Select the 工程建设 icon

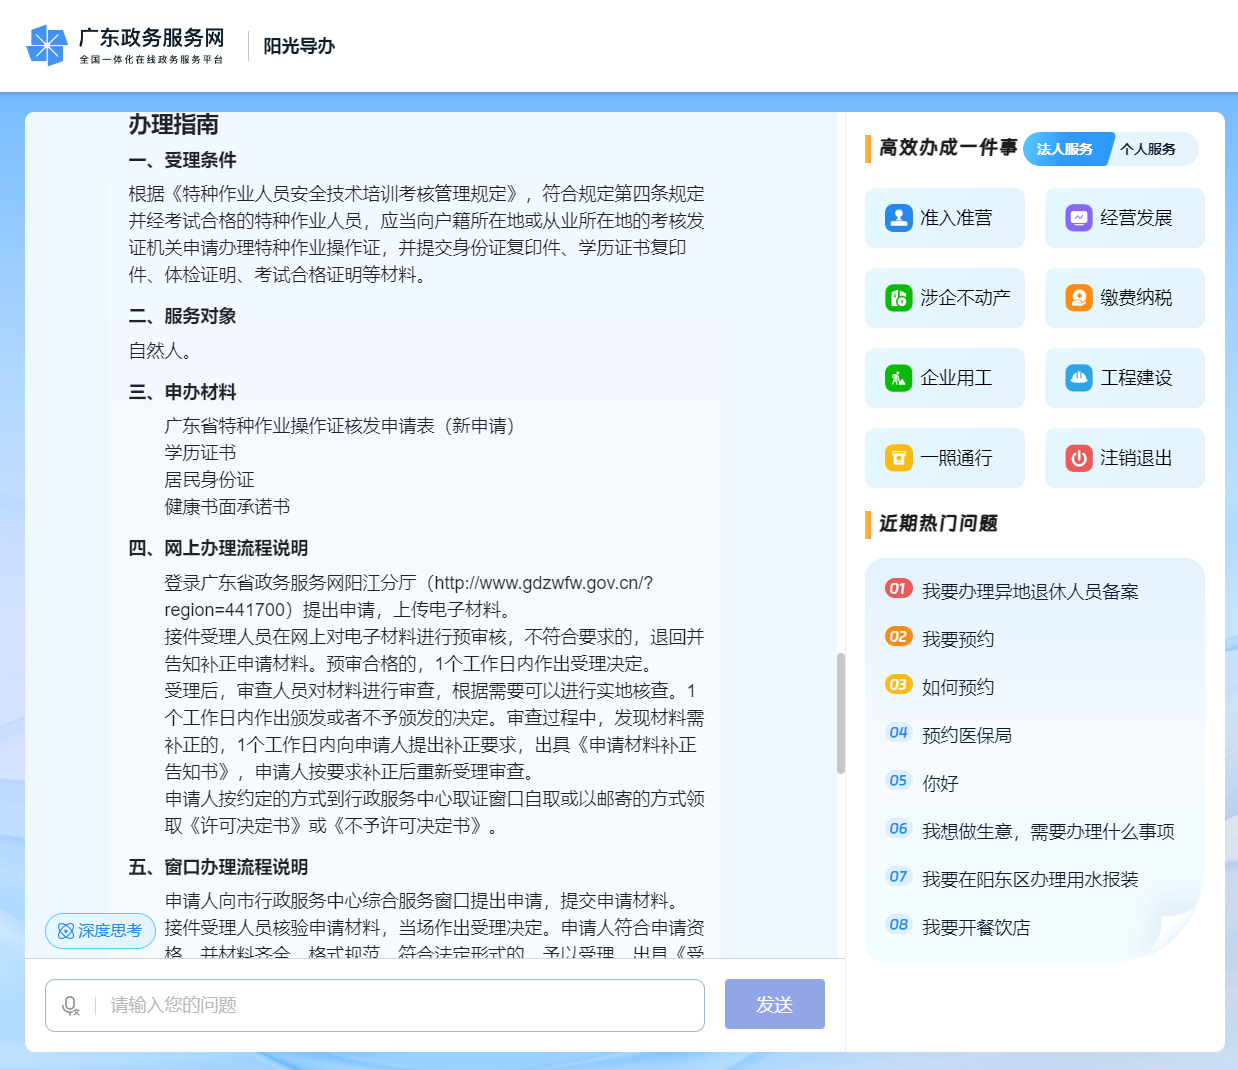1124,377
